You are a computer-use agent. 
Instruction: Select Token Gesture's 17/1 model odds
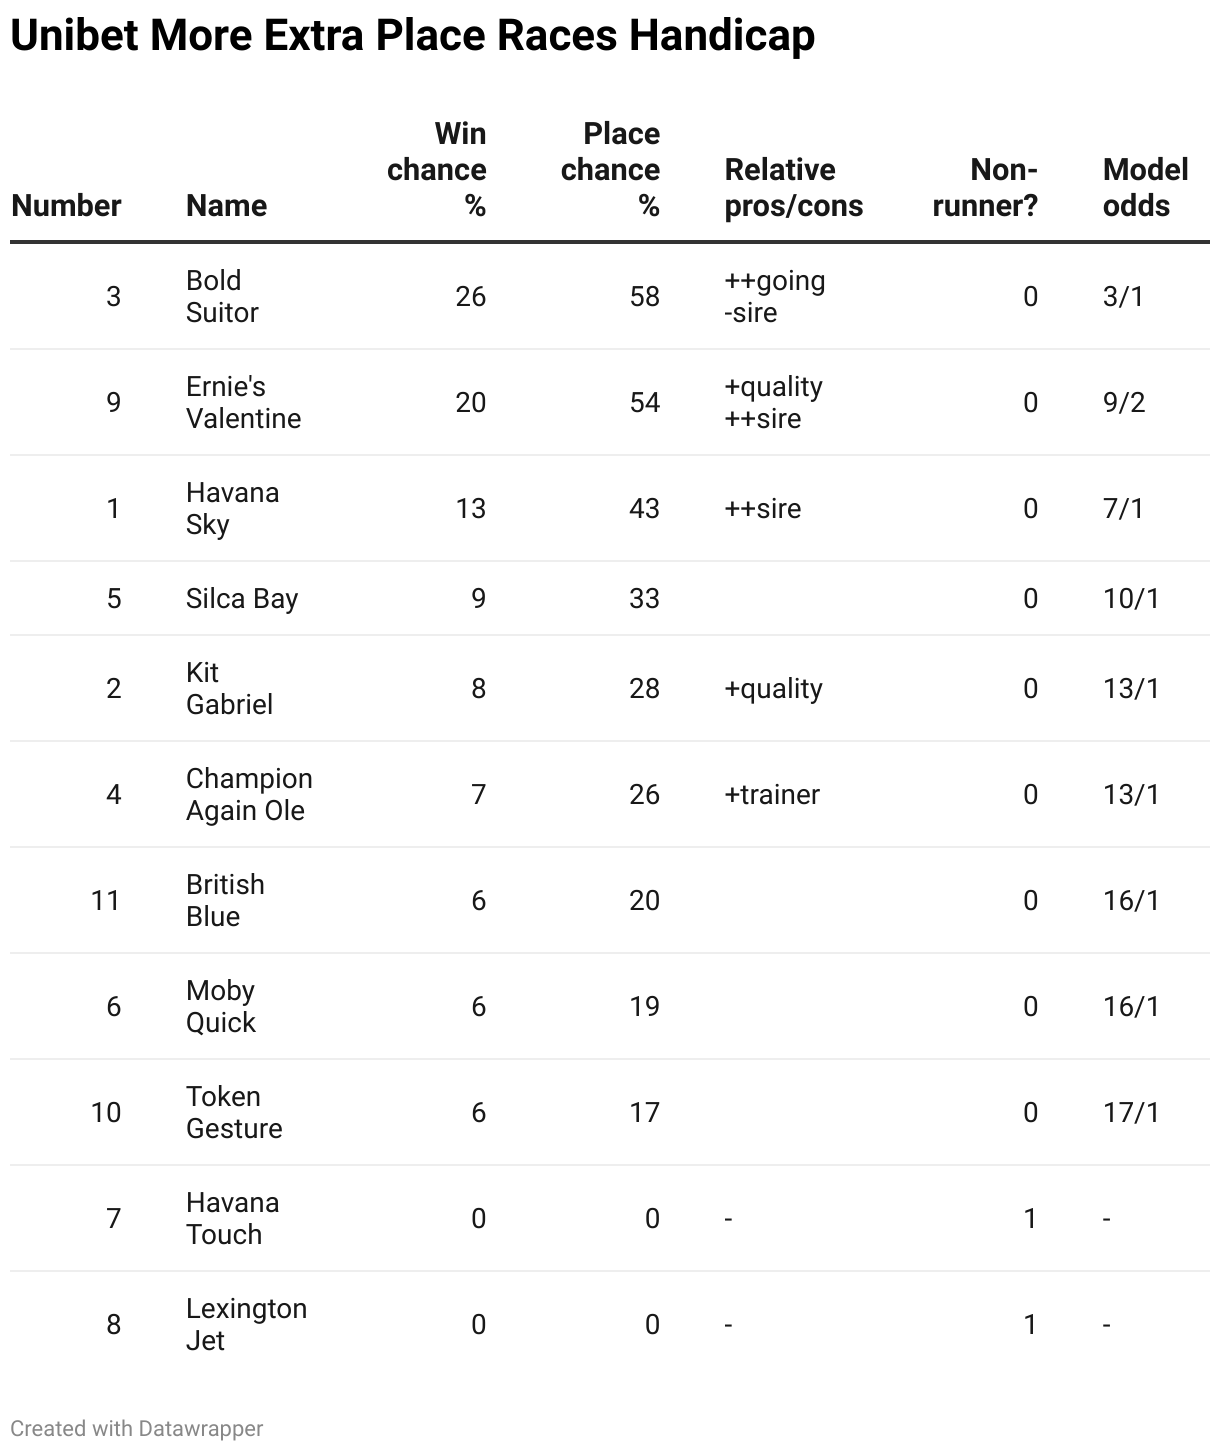pyautogui.click(x=1131, y=1112)
